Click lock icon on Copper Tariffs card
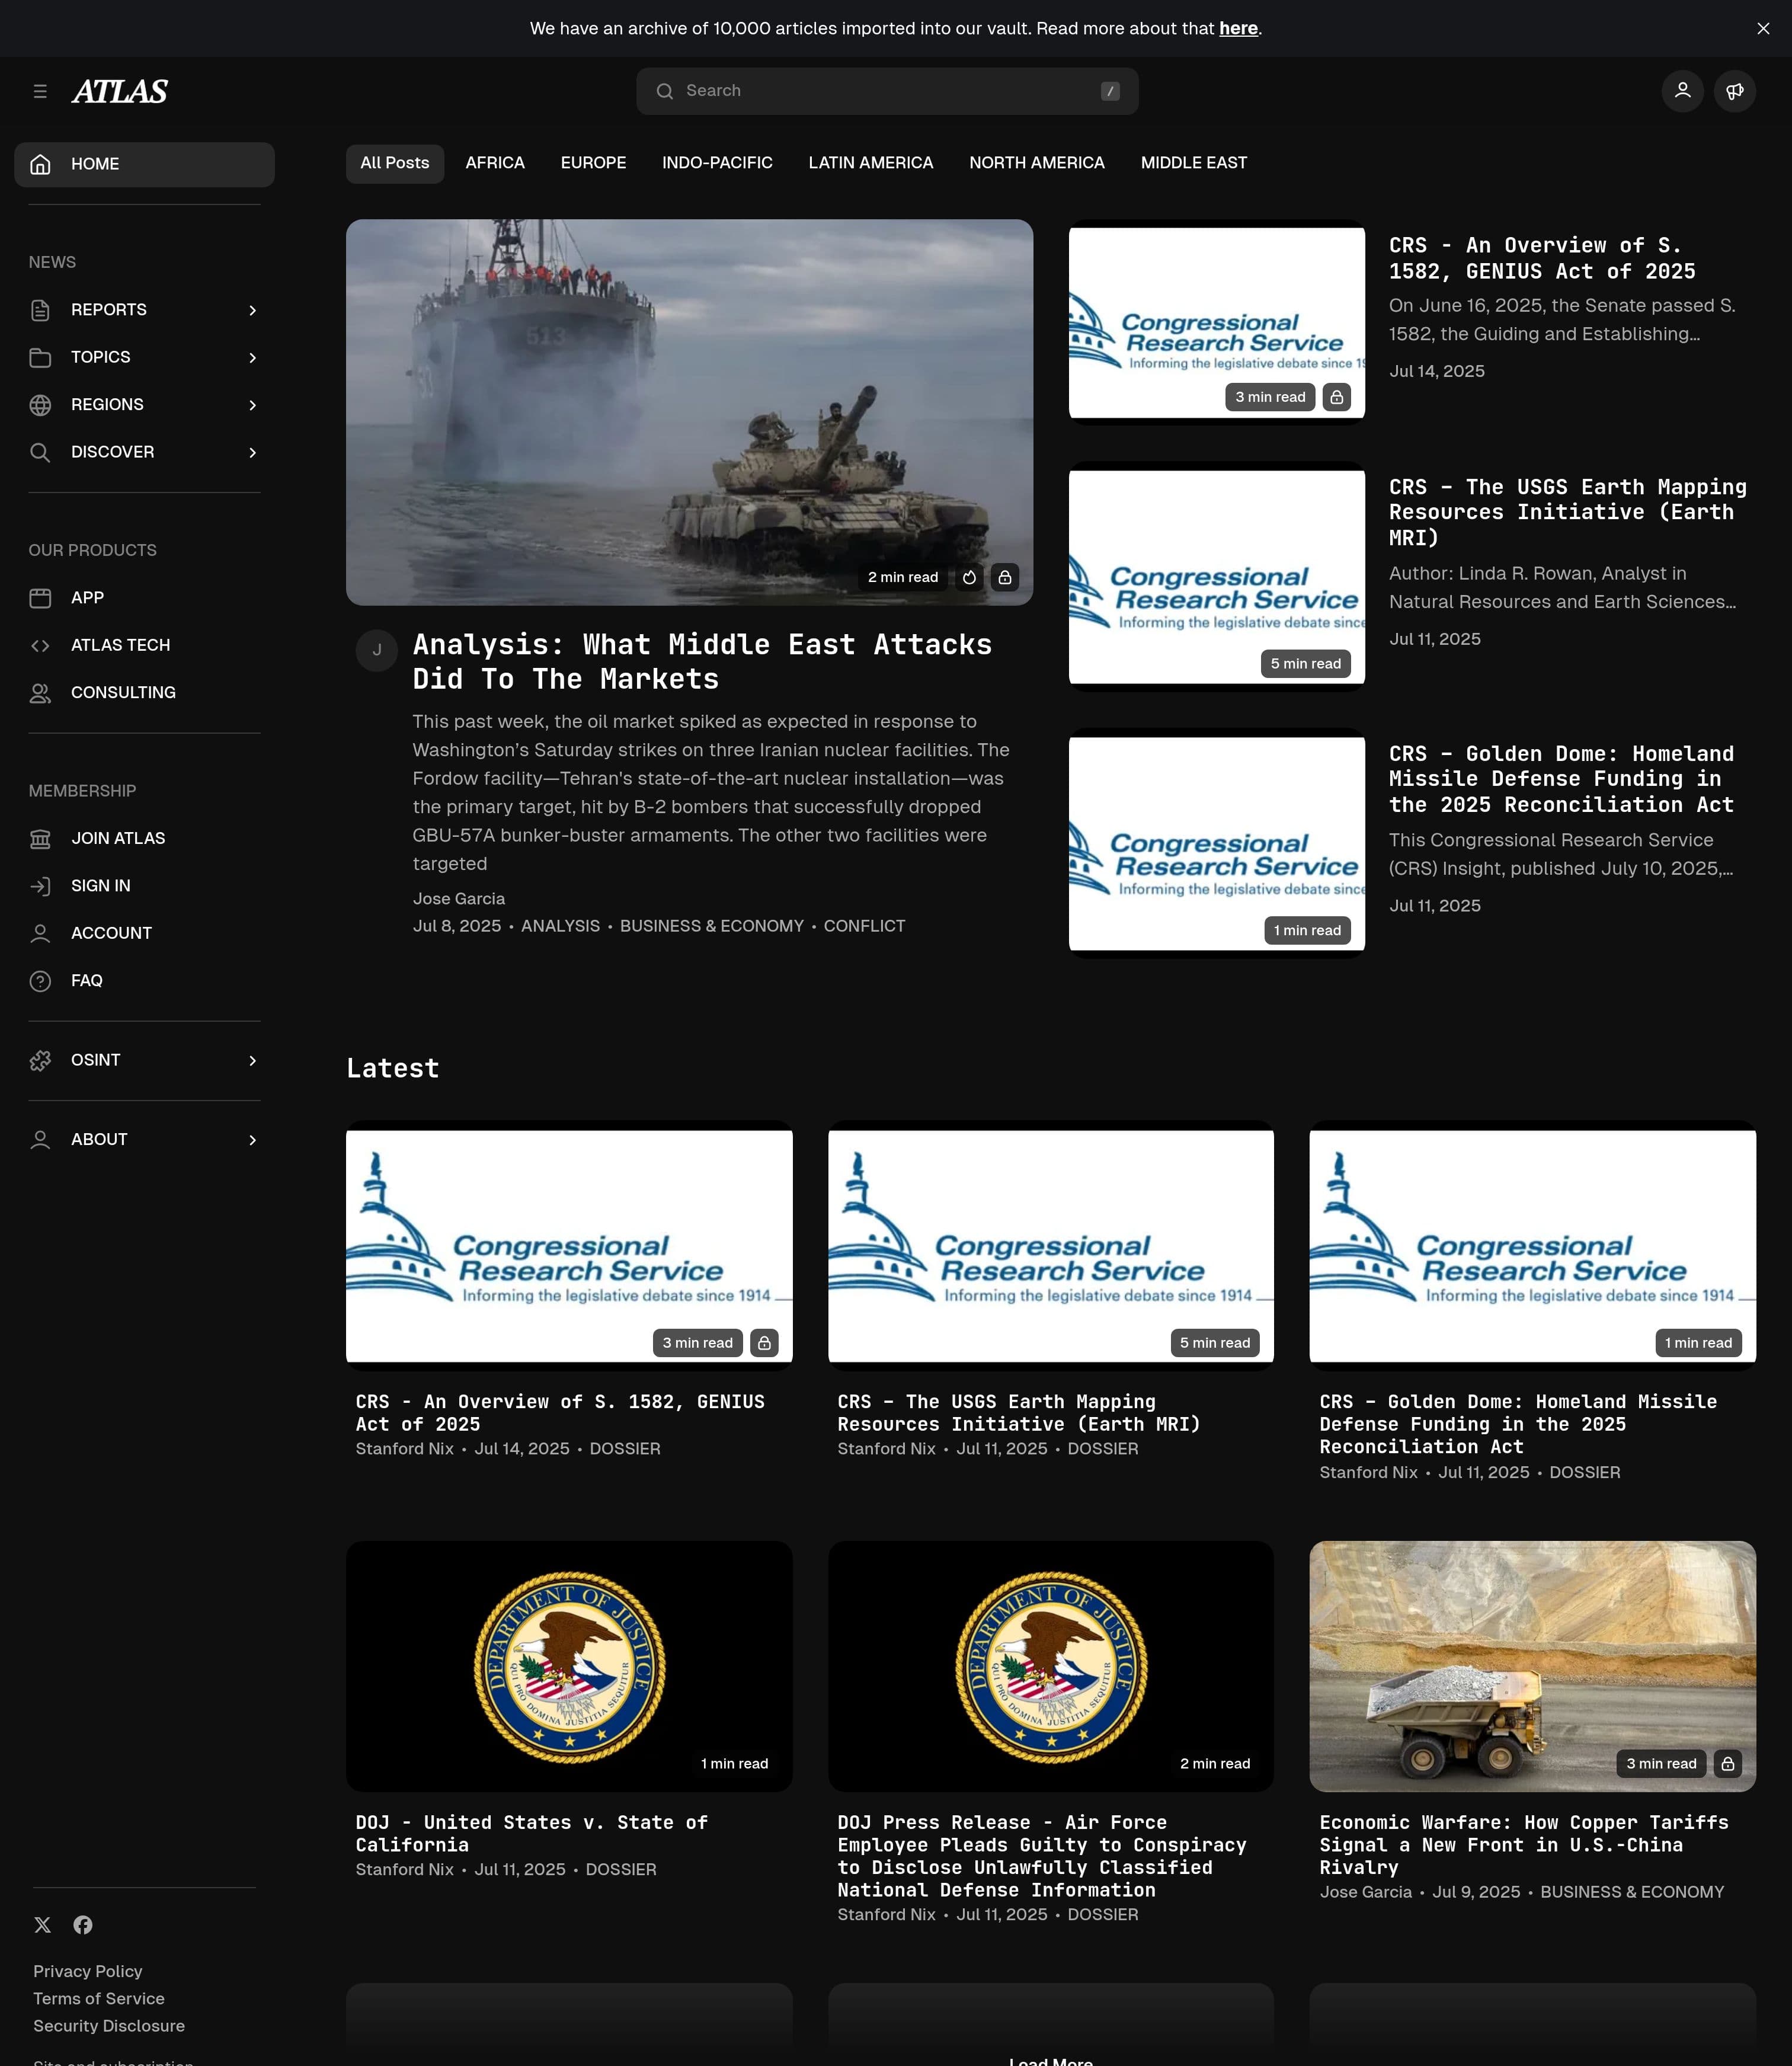1792x2066 pixels. tap(1727, 1763)
